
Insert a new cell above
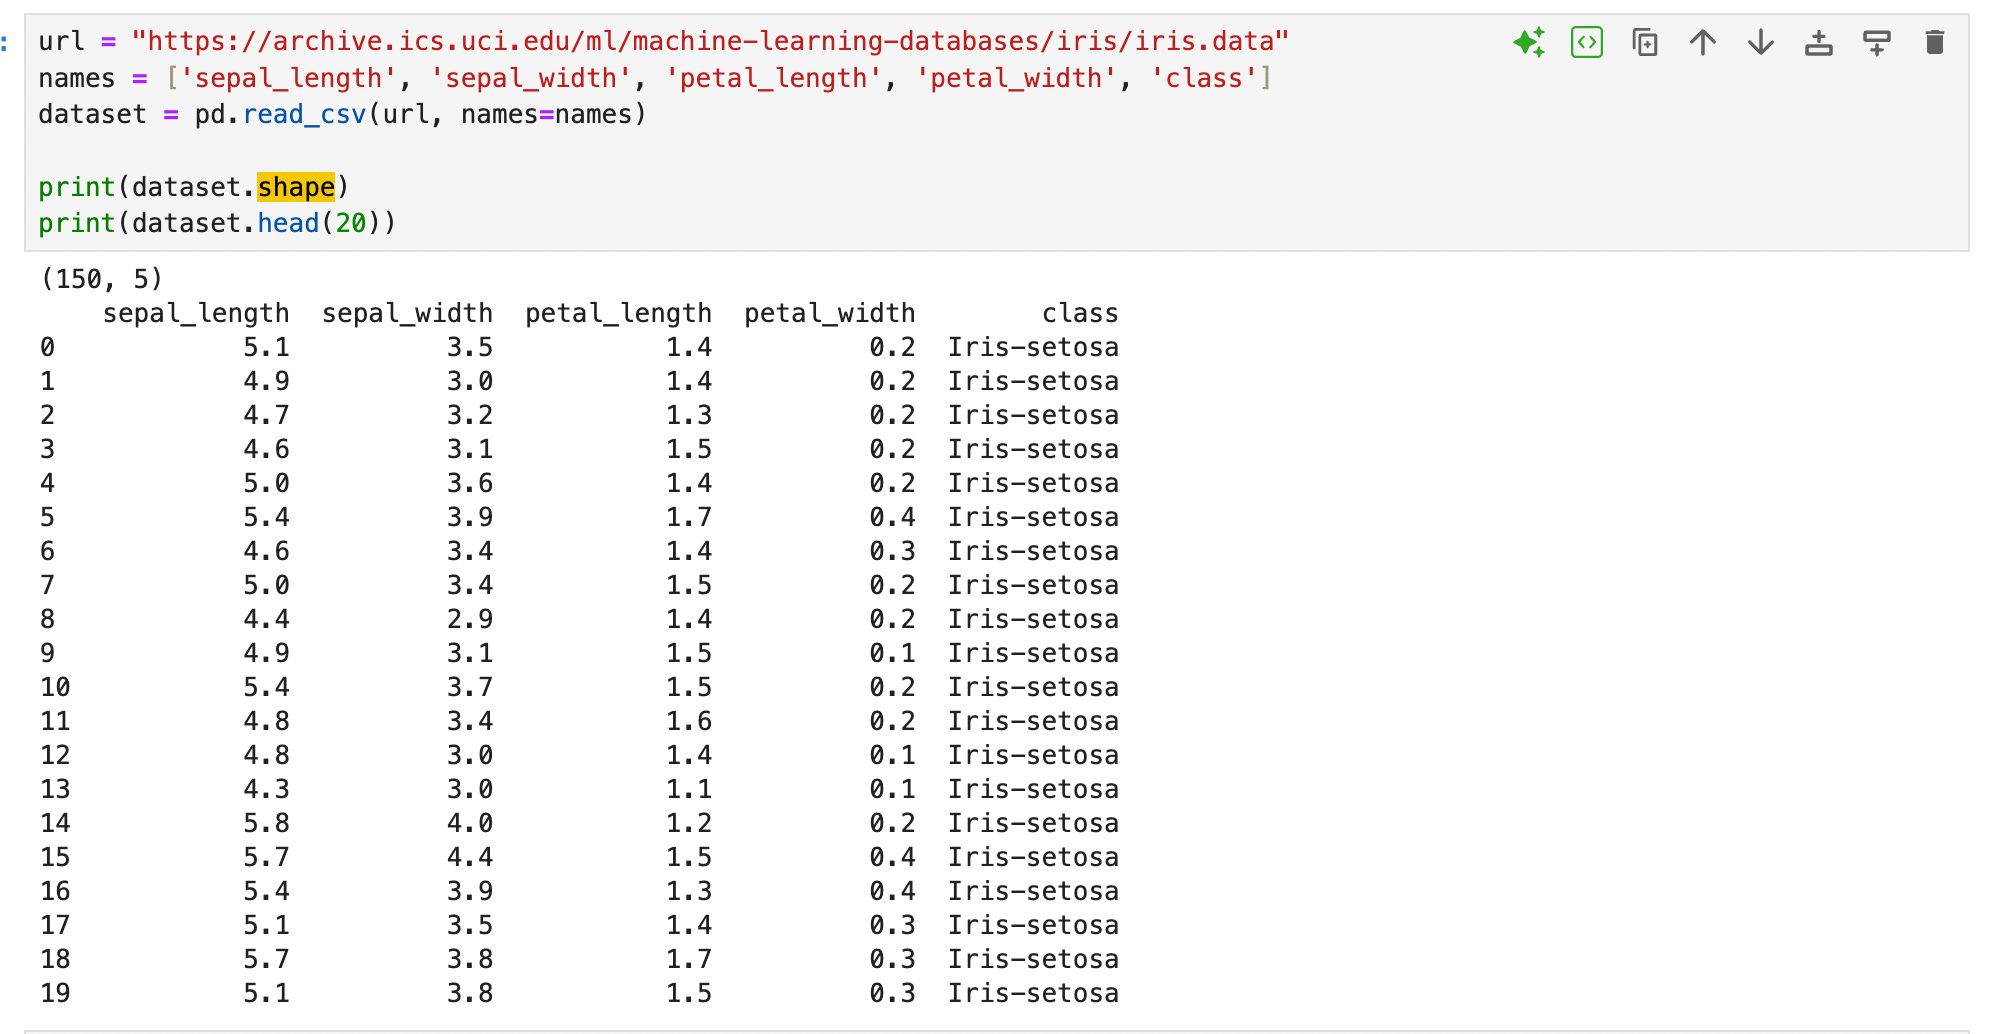pyautogui.click(x=1819, y=43)
